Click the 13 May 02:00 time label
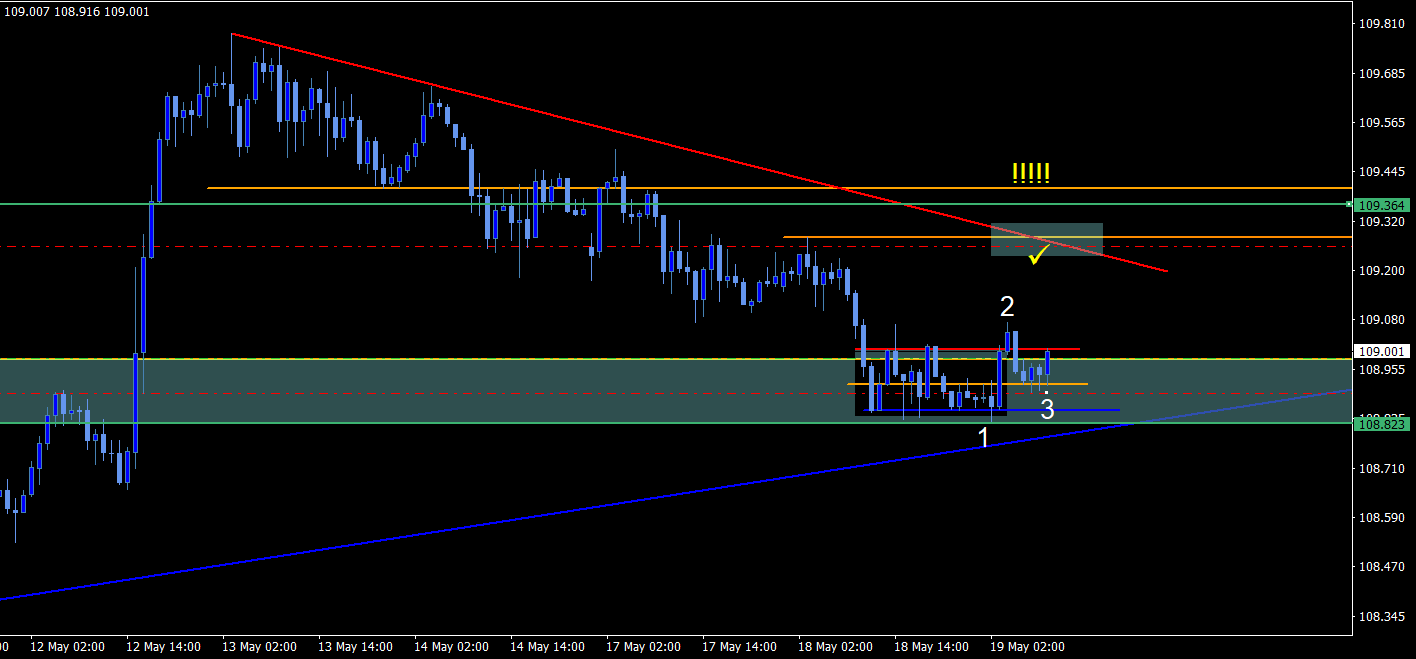 [x=259, y=647]
